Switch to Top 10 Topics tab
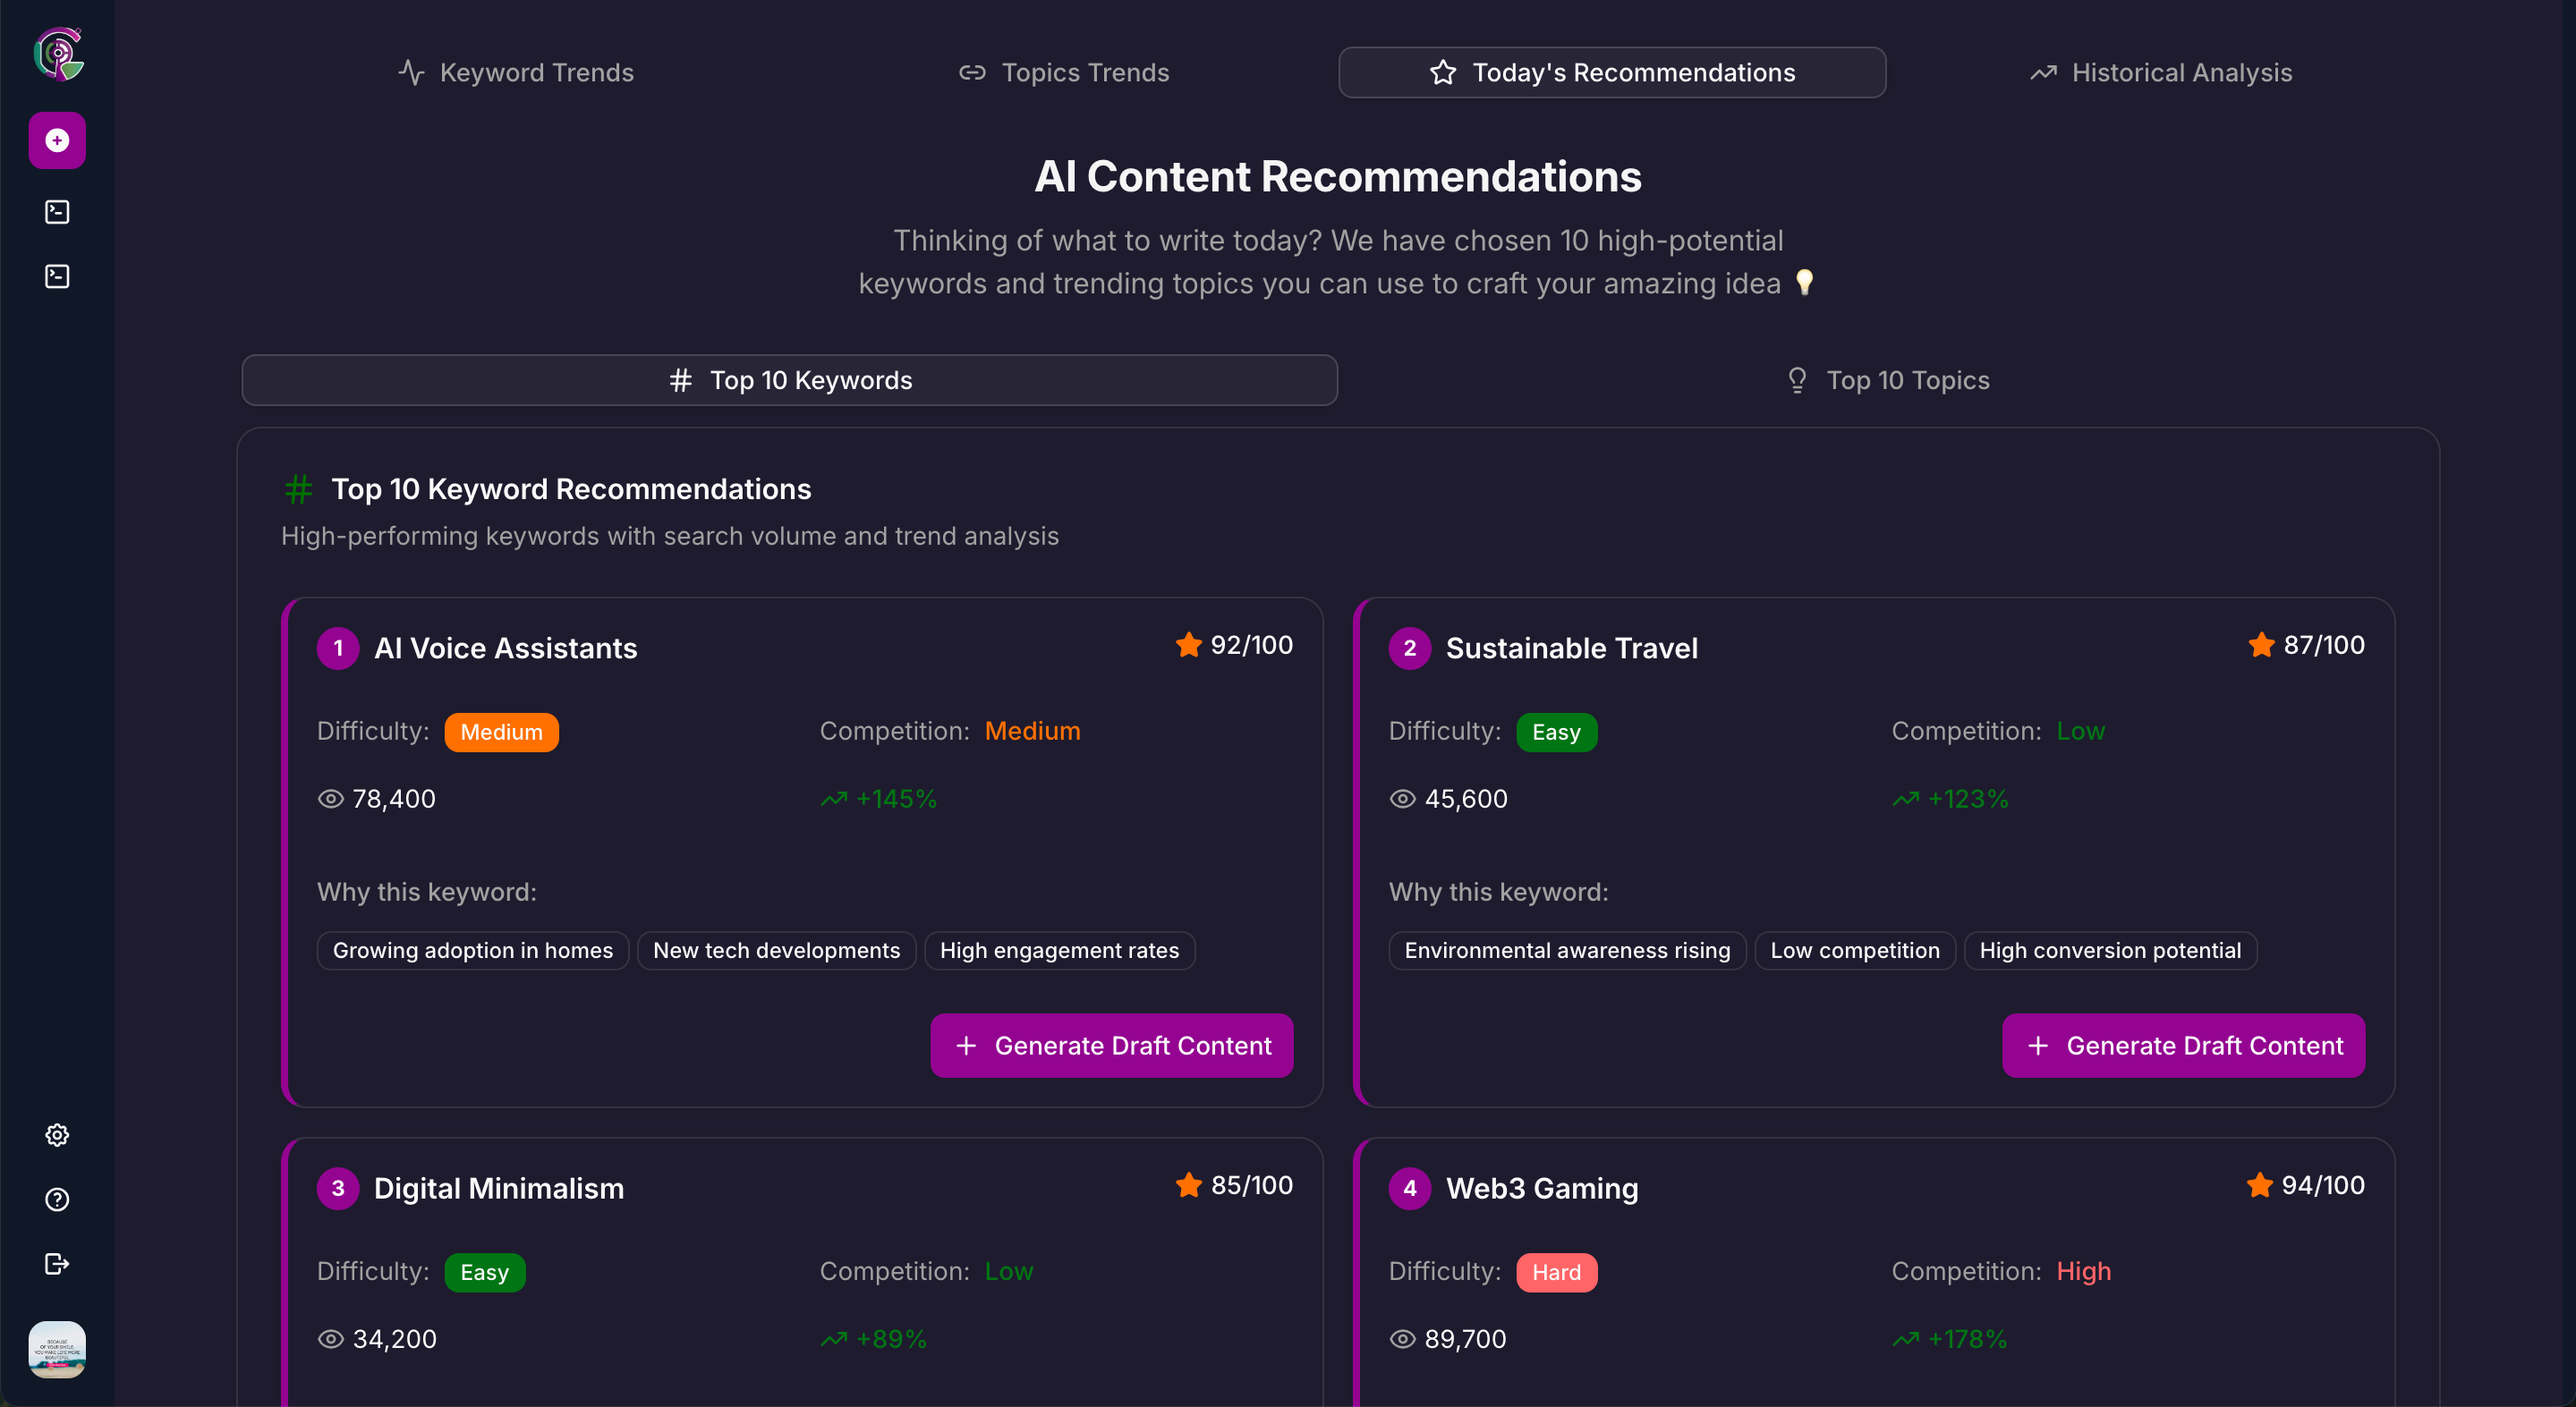The width and height of the screenshot is (2576, 1407). pyautogui.click(x=1887, y=380)
